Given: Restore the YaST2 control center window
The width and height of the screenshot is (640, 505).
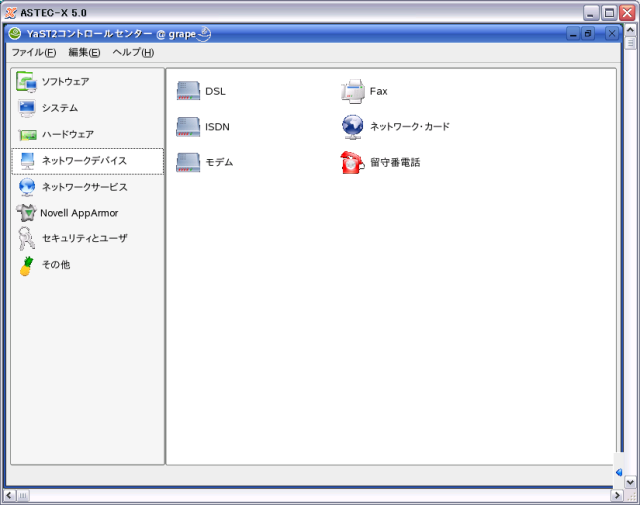Looking at the screenshot, I should point(588,33).
